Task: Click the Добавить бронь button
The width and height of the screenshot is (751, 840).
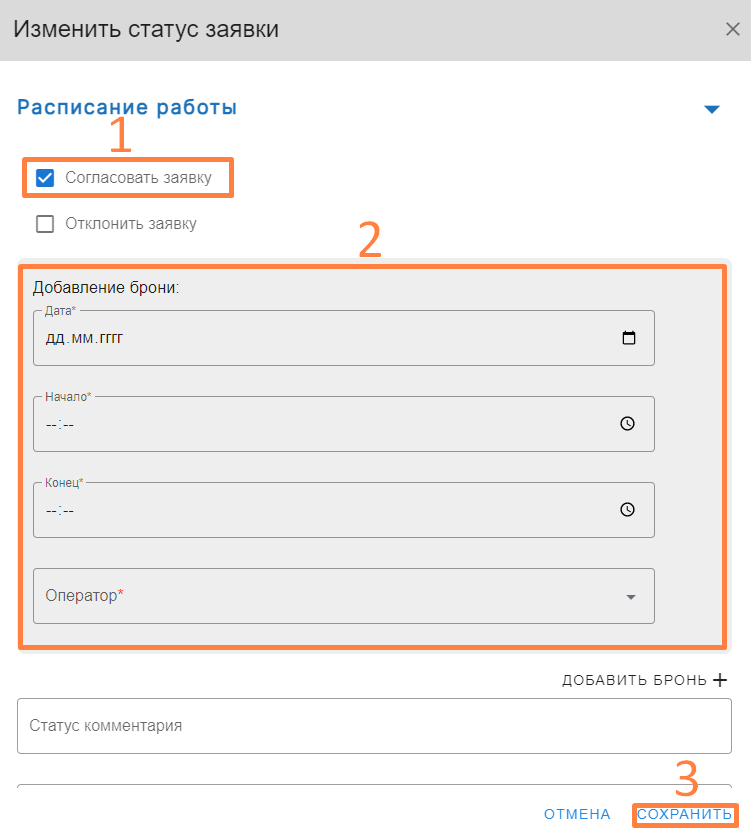Action: (x=636, y=680)
